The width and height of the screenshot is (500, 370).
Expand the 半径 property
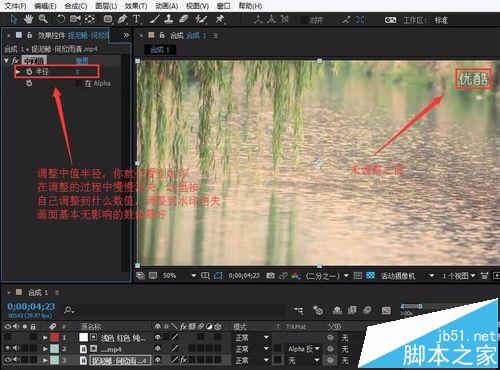[x=18, y=71]
